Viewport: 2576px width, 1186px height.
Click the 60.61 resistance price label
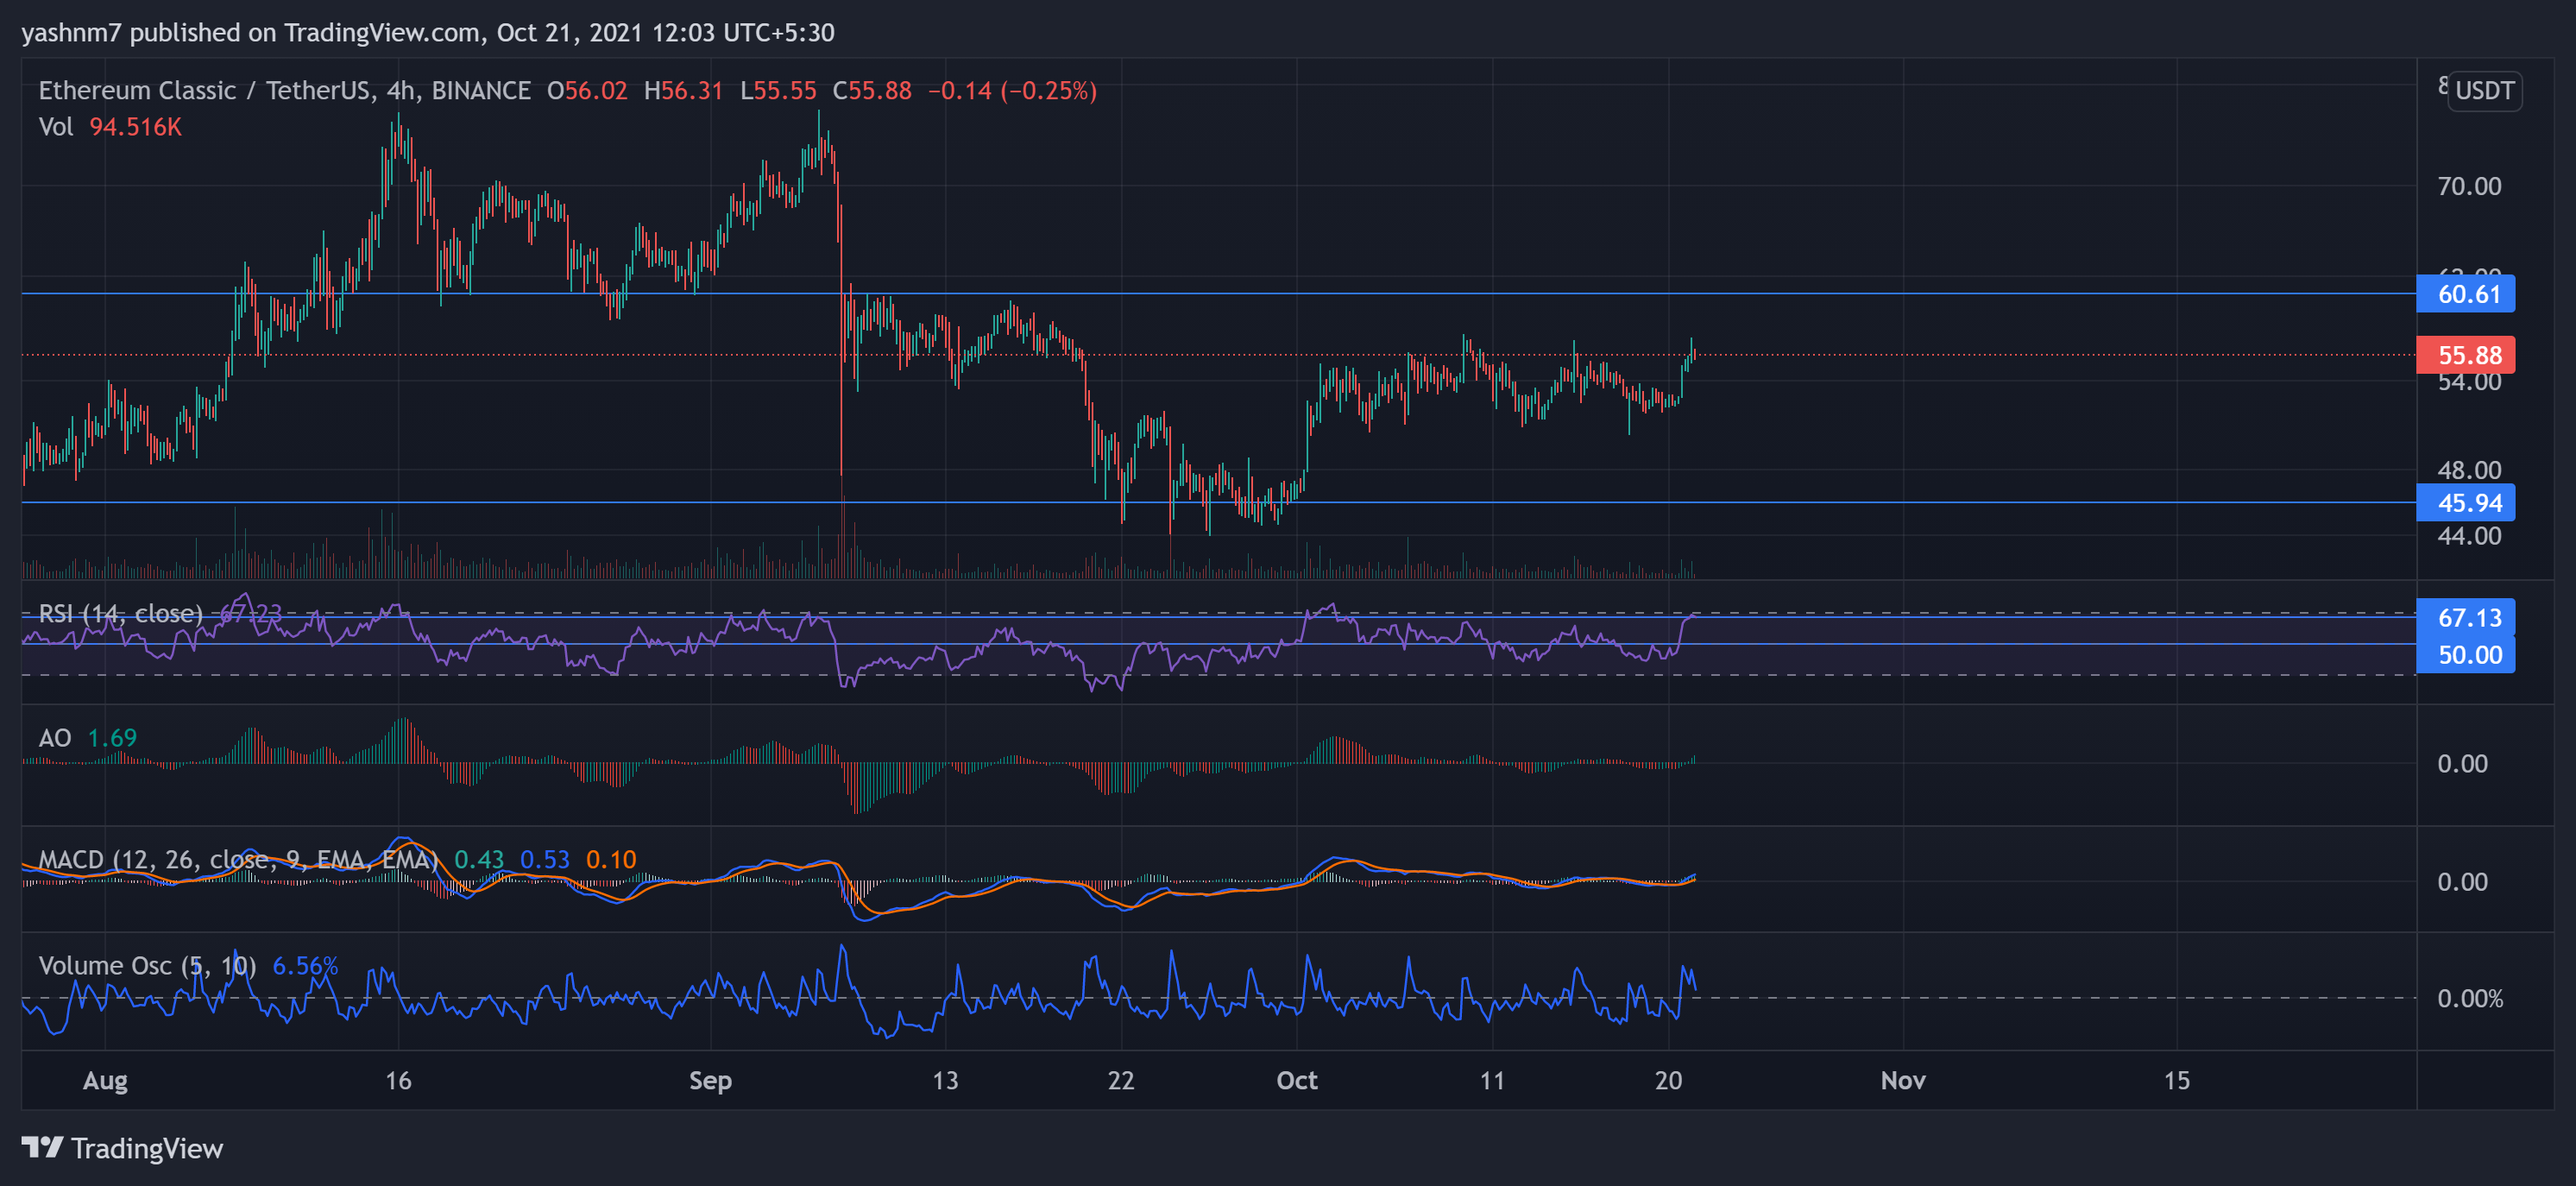(x=2465, y=294)
